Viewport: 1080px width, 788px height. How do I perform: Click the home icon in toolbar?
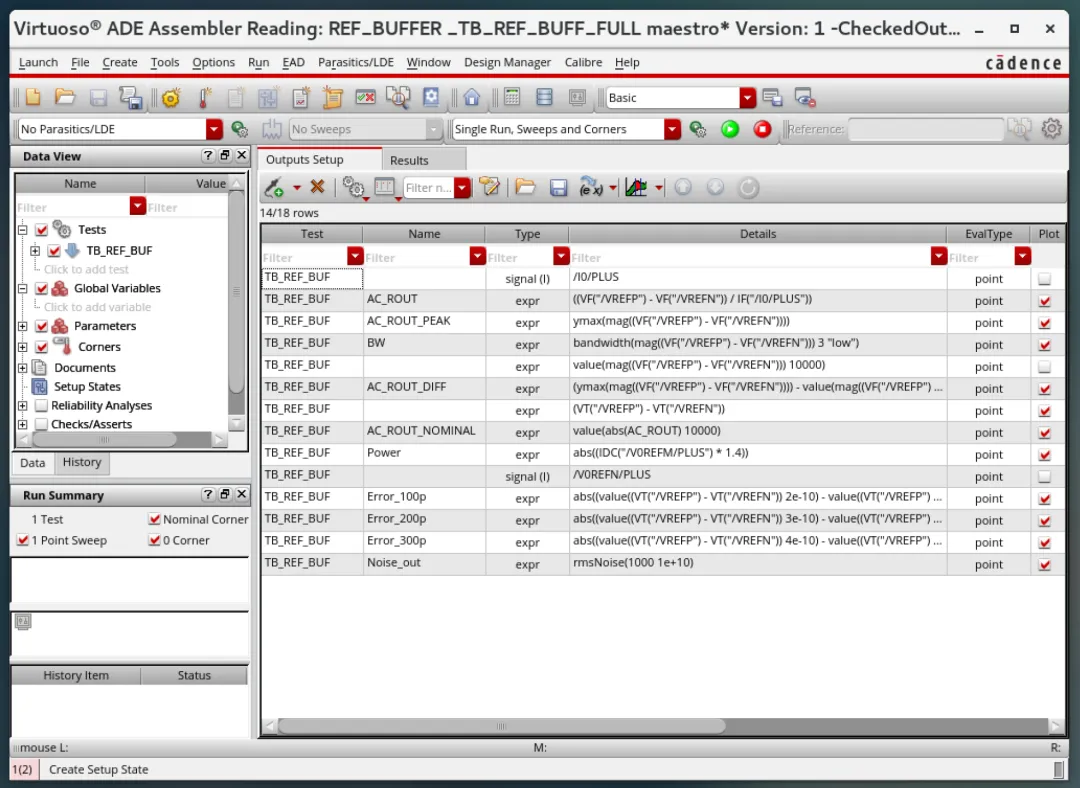click(472, 97)
